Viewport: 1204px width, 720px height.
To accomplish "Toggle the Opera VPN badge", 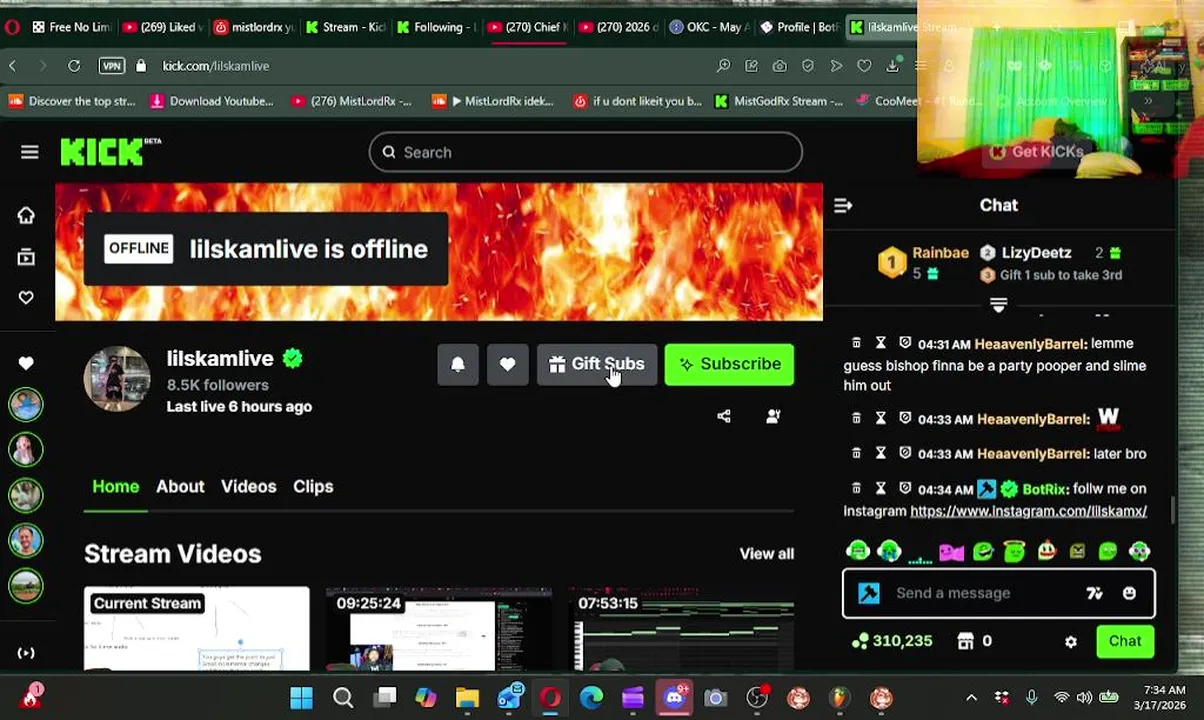I will 111,66.
